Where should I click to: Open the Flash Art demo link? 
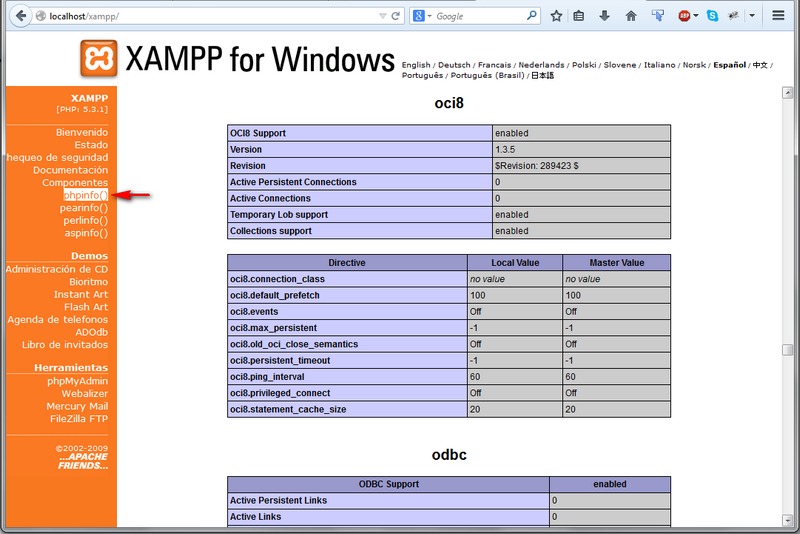click(86, 307)
